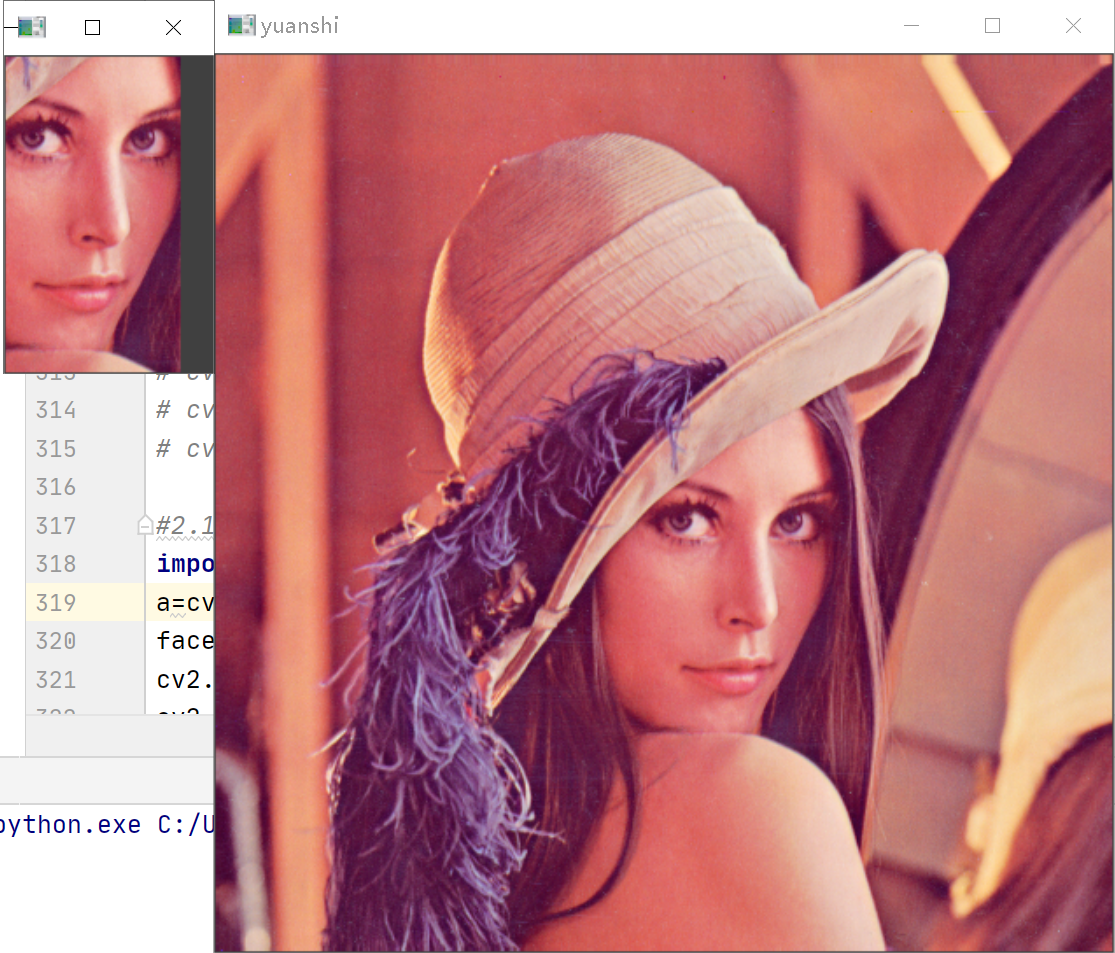Image resolution: width=1115 pixels, height=953 pixels.
Task: Toggle code folding marker at line 317
Action: (x=145, y=525)
